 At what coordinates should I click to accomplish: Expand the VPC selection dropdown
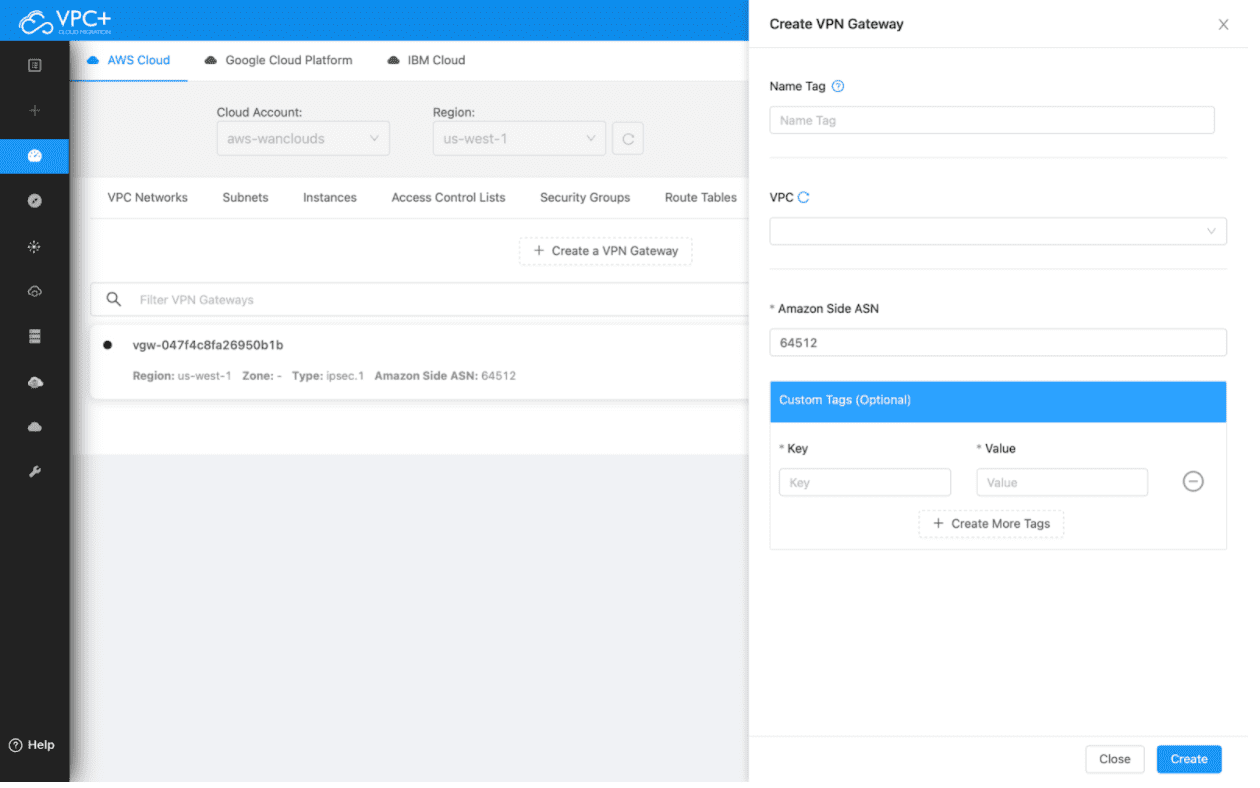click(x=998, y=231)
